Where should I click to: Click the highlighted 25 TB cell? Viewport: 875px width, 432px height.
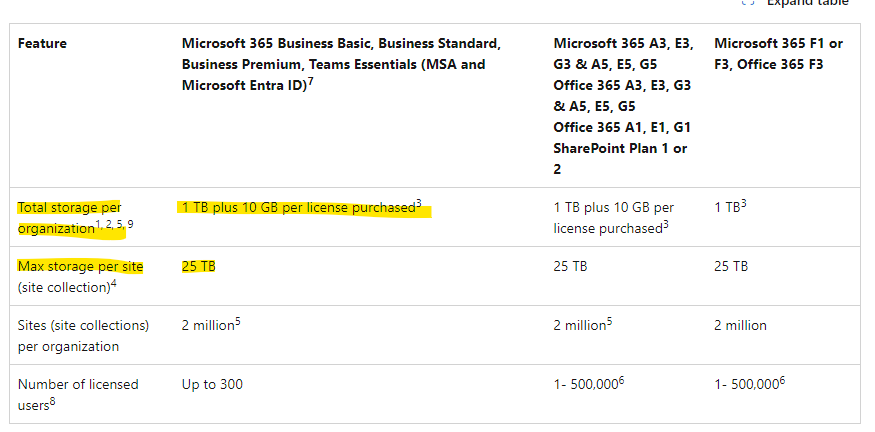coord(199,267)
